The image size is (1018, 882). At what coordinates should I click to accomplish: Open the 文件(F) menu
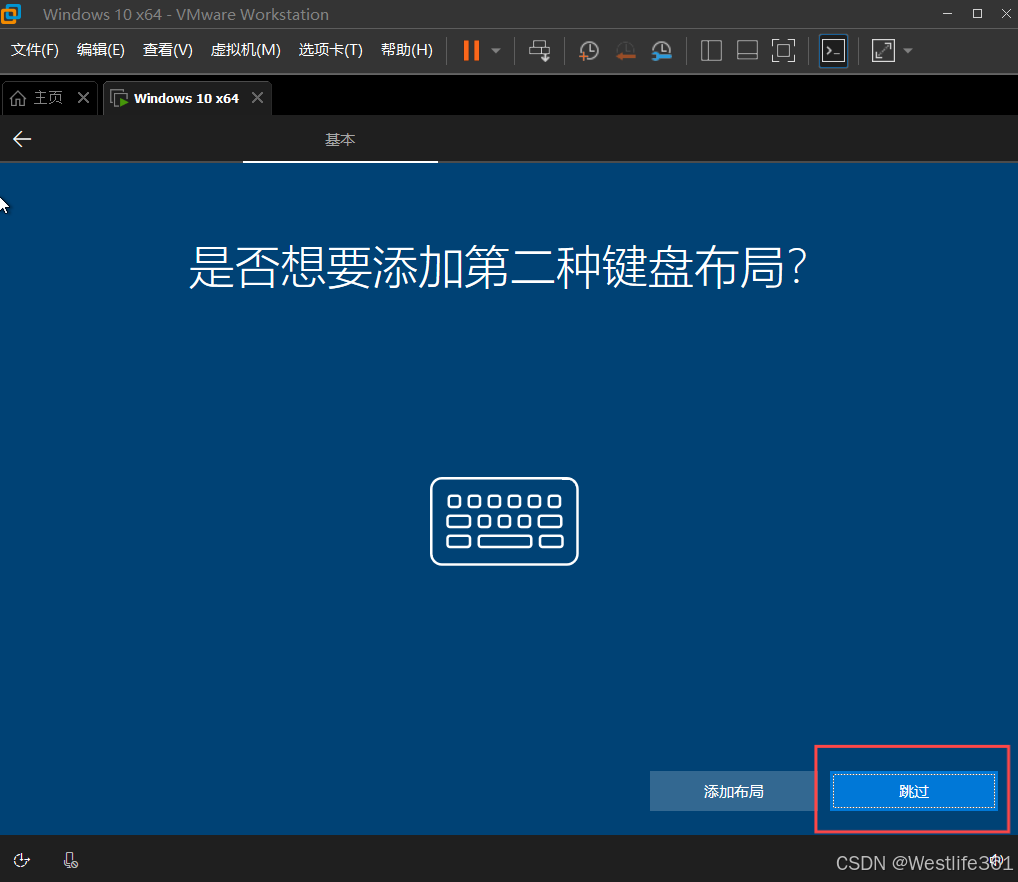(x=34, y=49)
